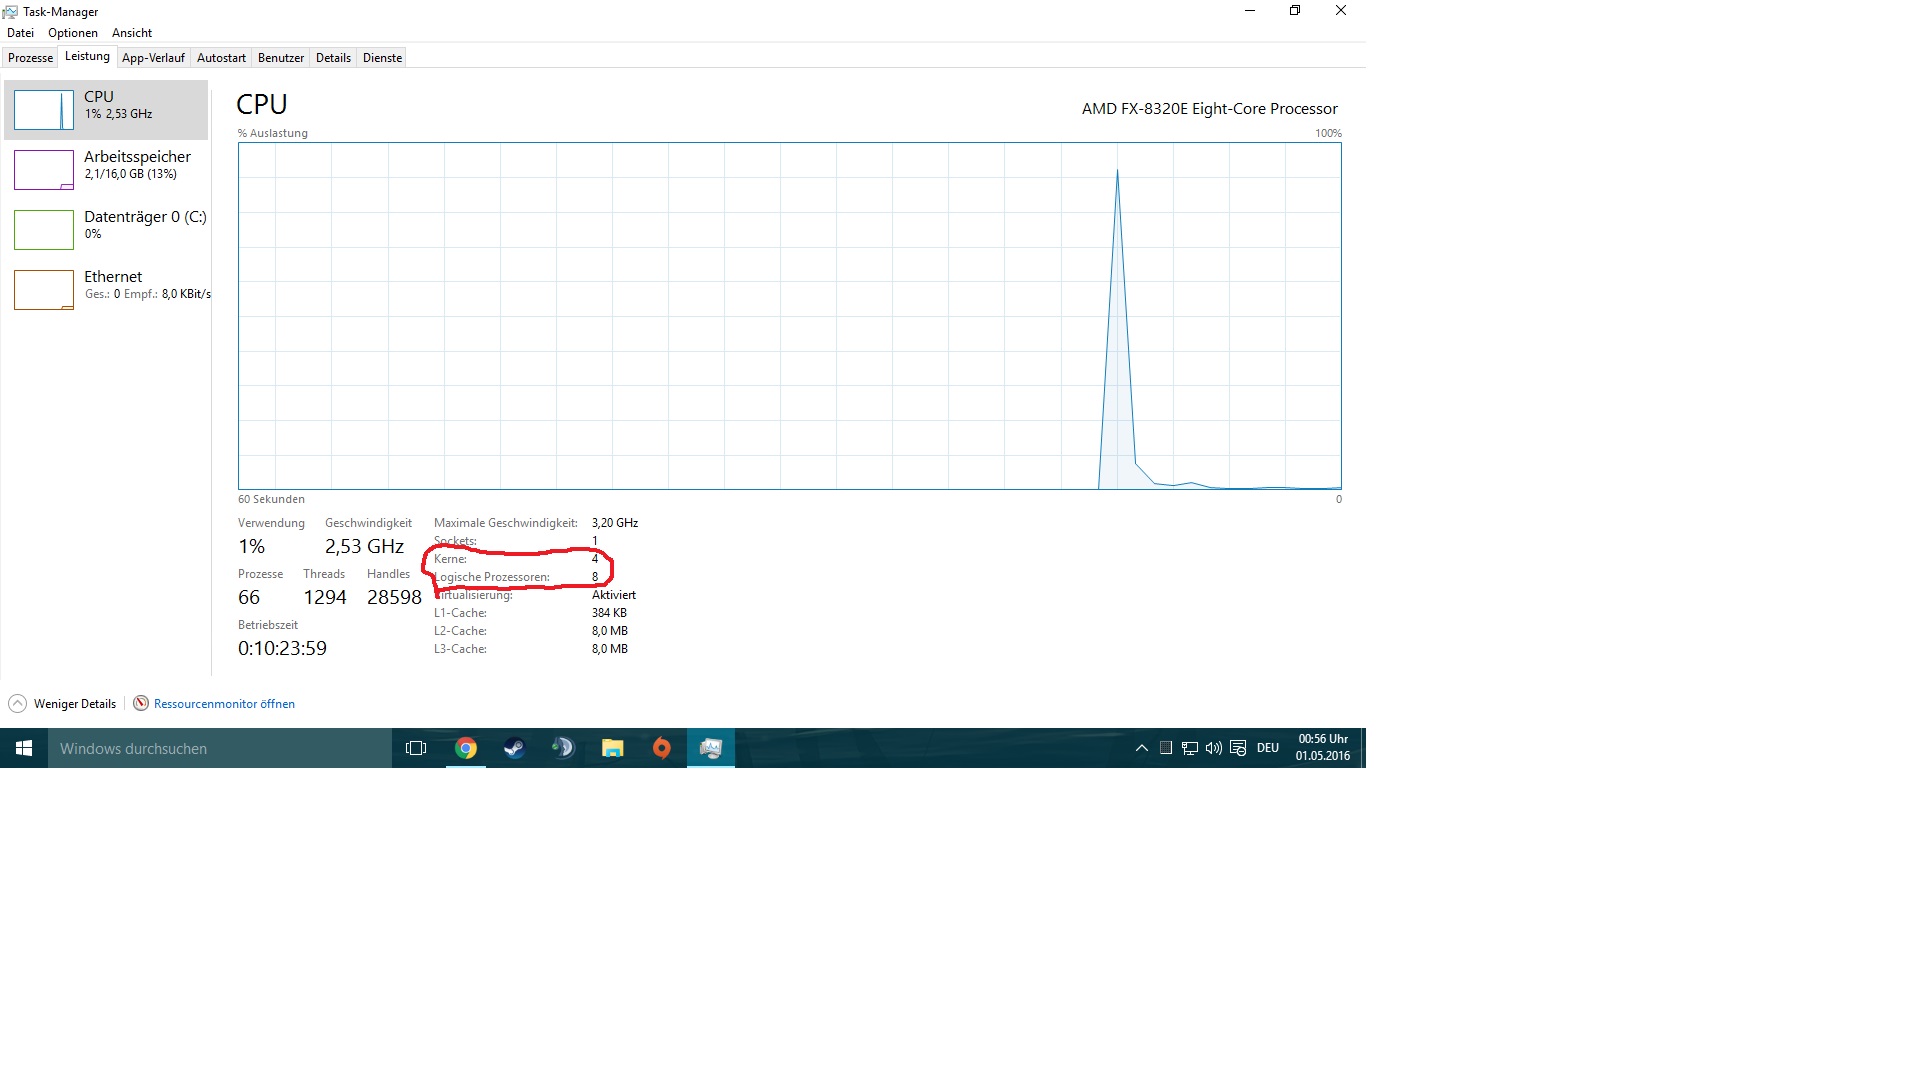Collapse view with Weniger Details arrow
This screenshot has width=1920, height=1080.
[18, 704]
